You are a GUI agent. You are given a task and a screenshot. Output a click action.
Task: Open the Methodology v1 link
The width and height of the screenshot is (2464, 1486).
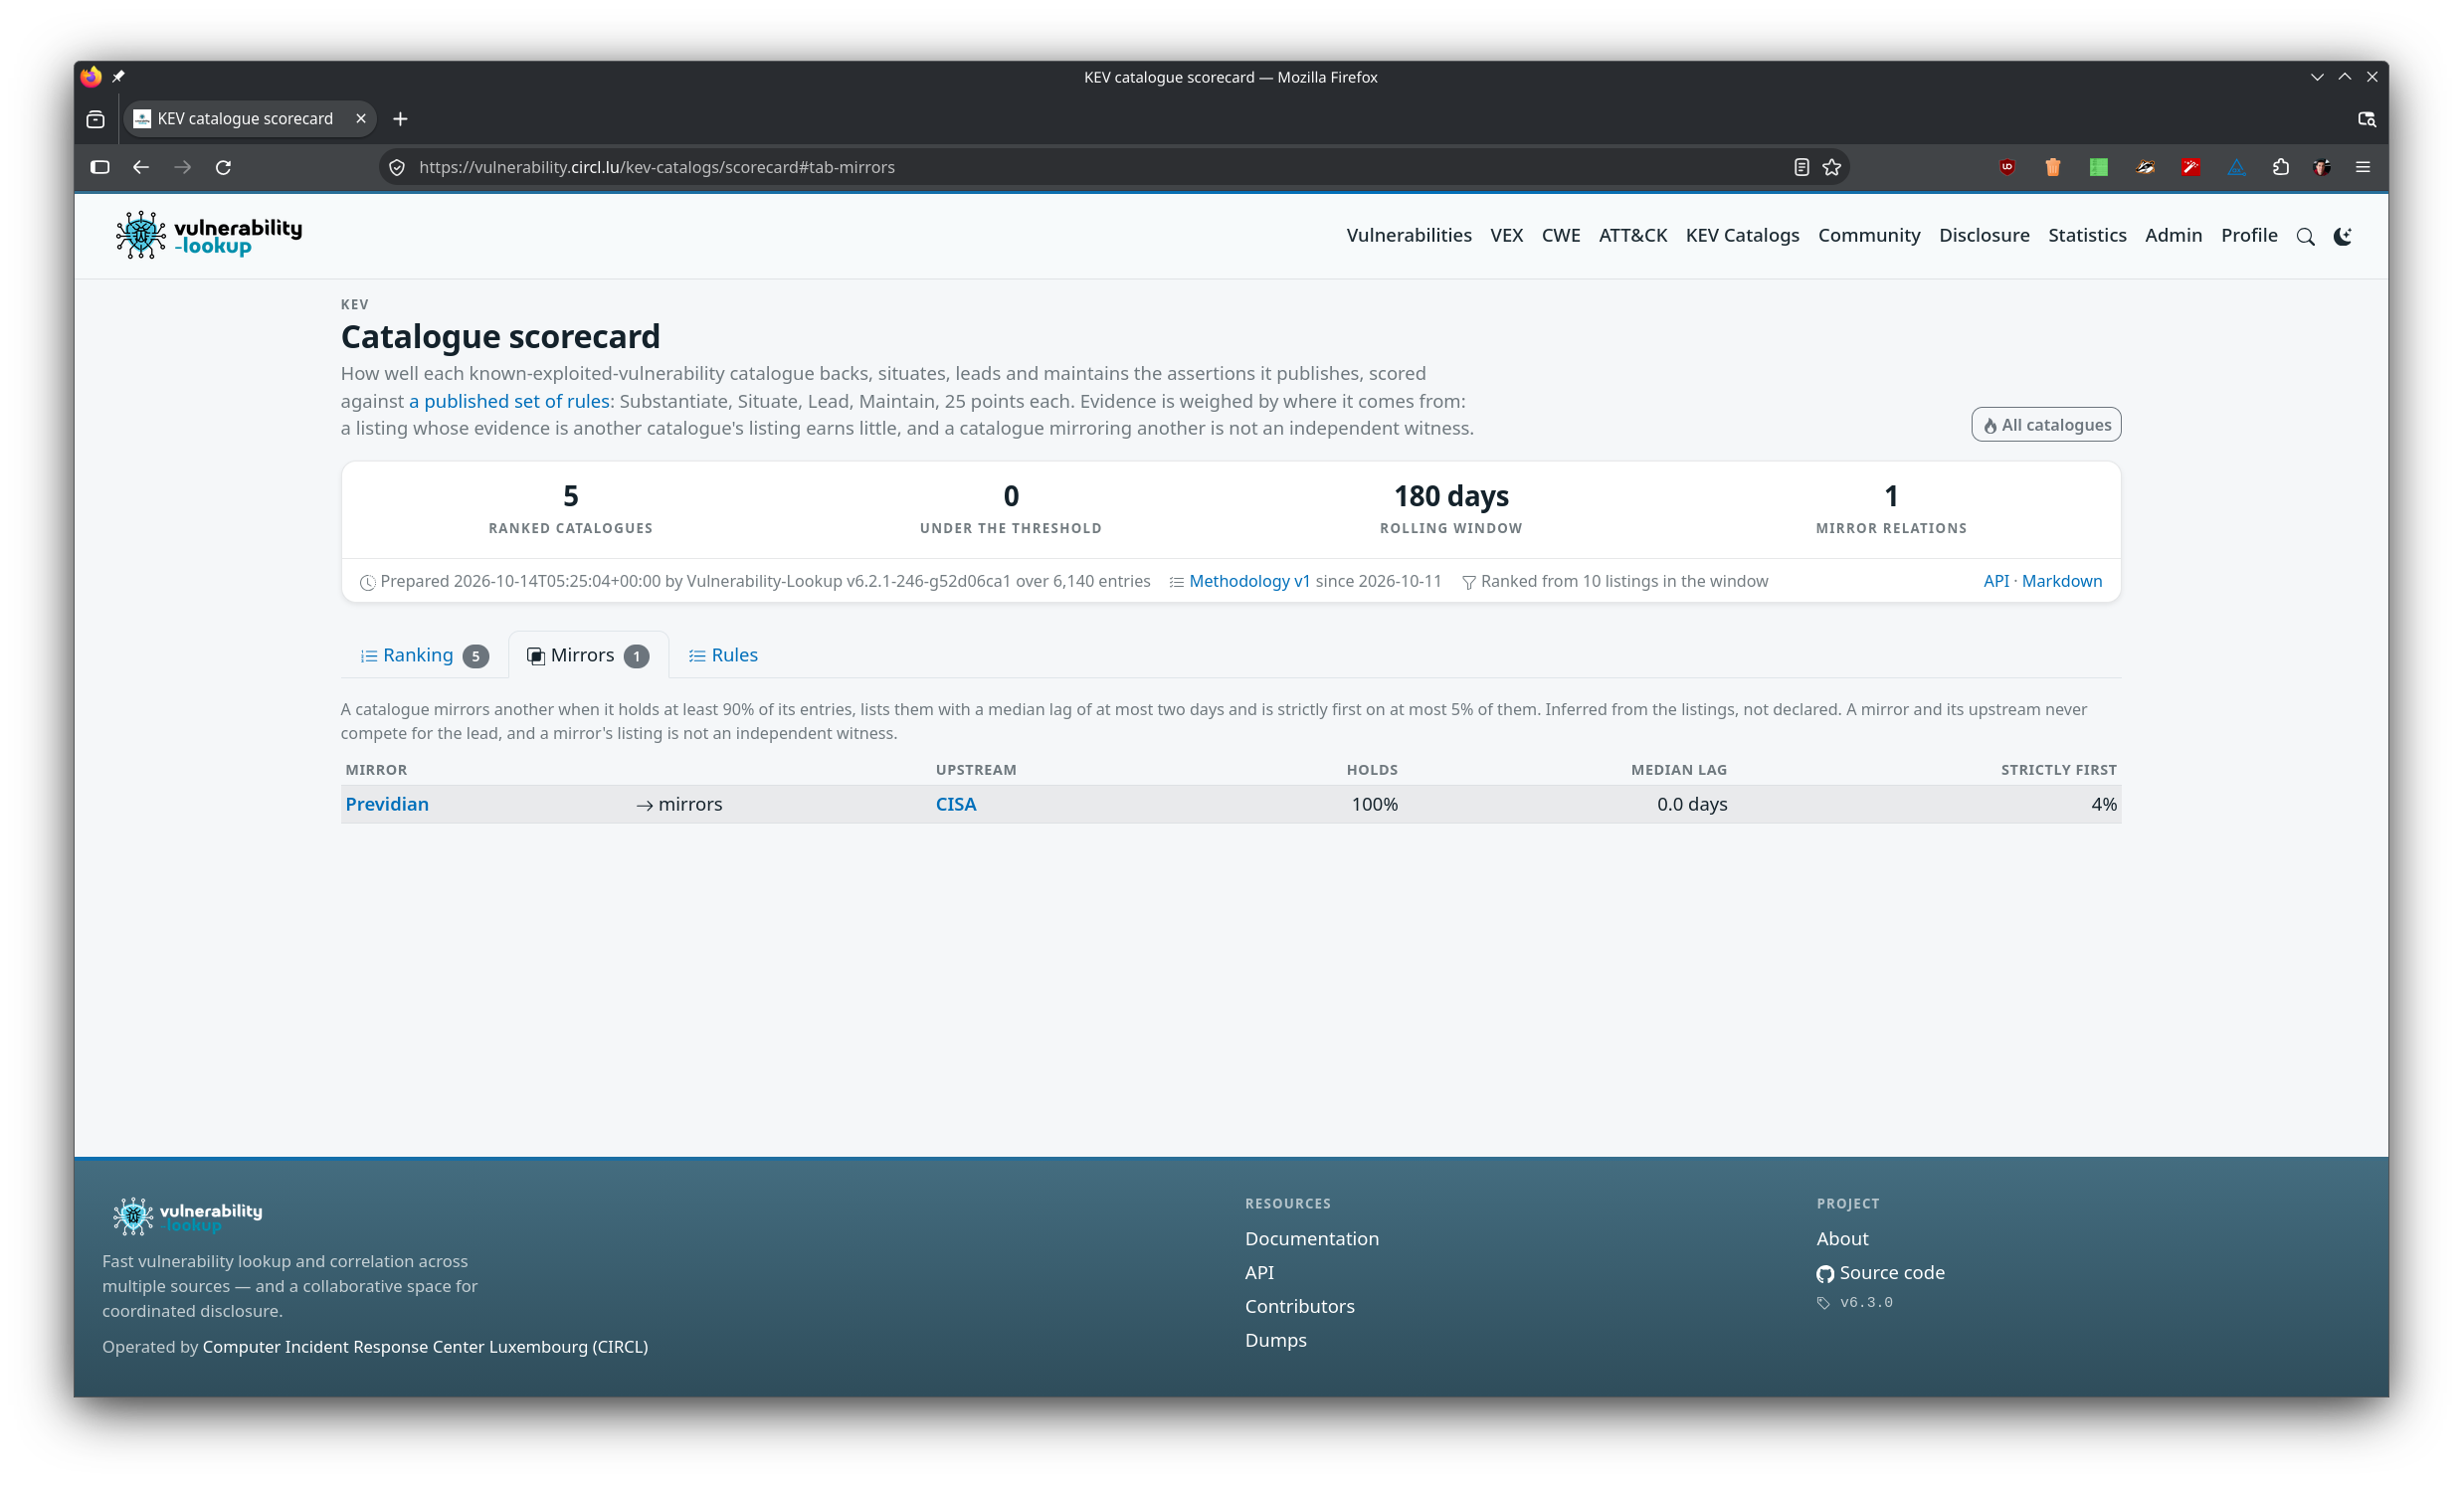click(x=1249, y=581)
